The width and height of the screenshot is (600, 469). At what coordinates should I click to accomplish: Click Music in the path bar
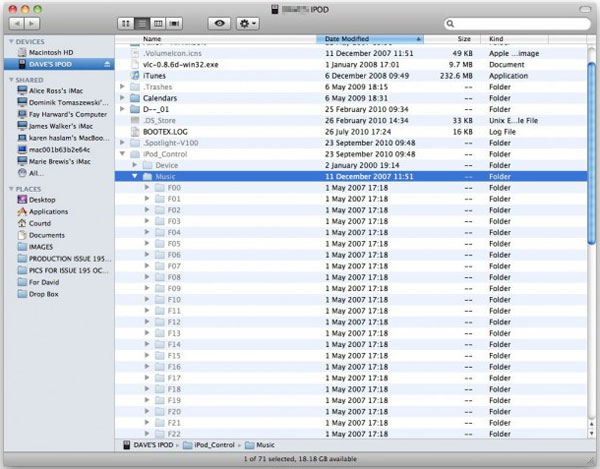(x=260, y=445)
